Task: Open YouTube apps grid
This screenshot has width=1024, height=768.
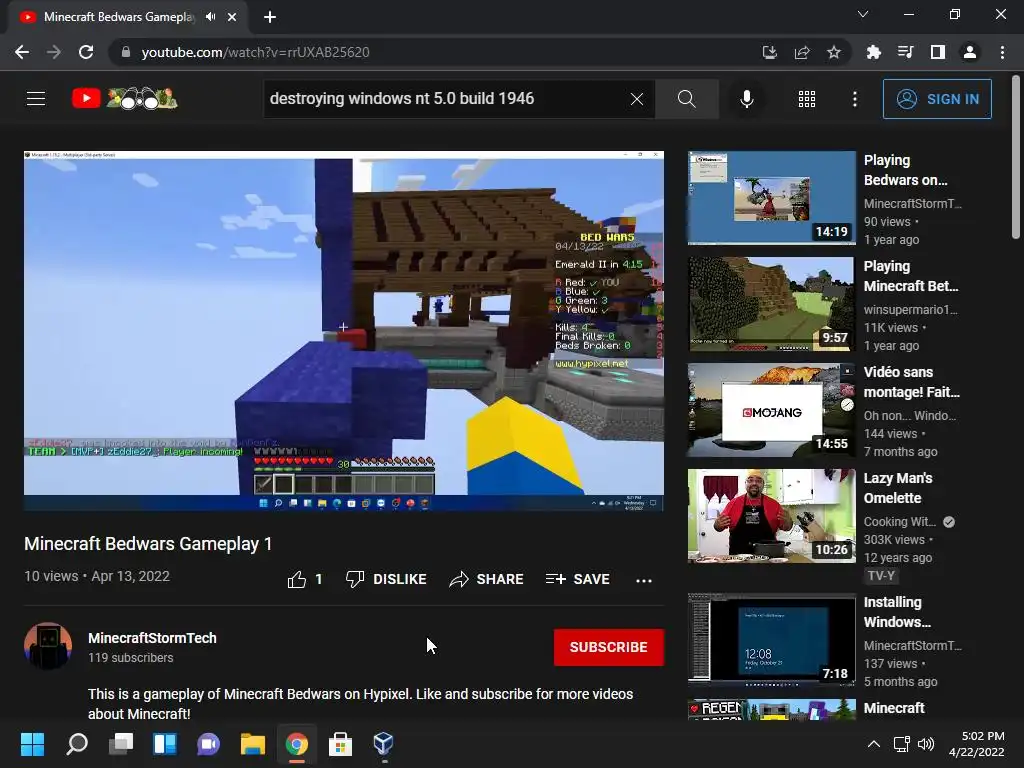Action: [x=807, y=99]
